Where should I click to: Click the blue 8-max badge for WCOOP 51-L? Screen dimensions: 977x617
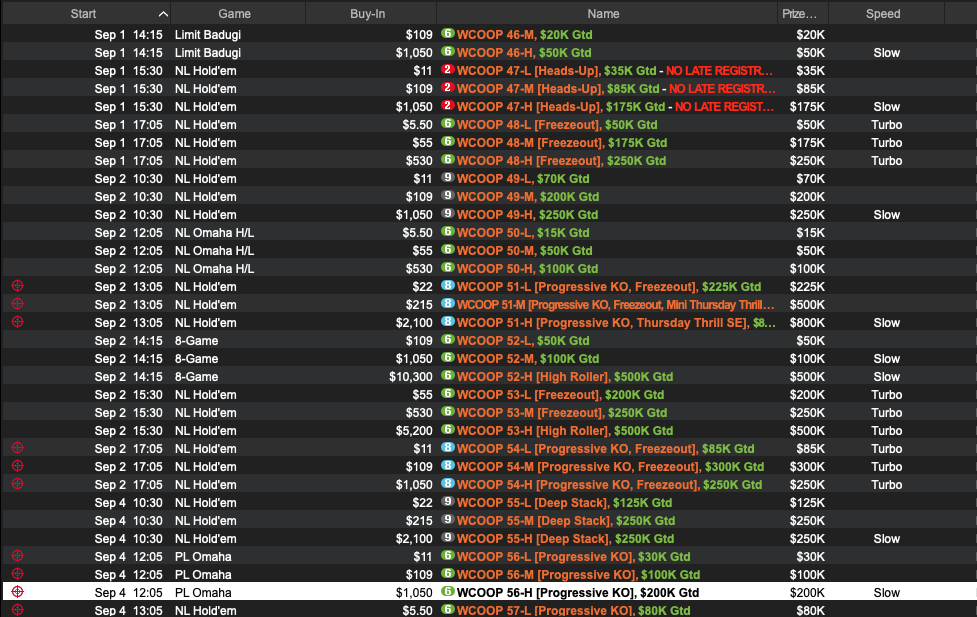(x=447, y=286)
